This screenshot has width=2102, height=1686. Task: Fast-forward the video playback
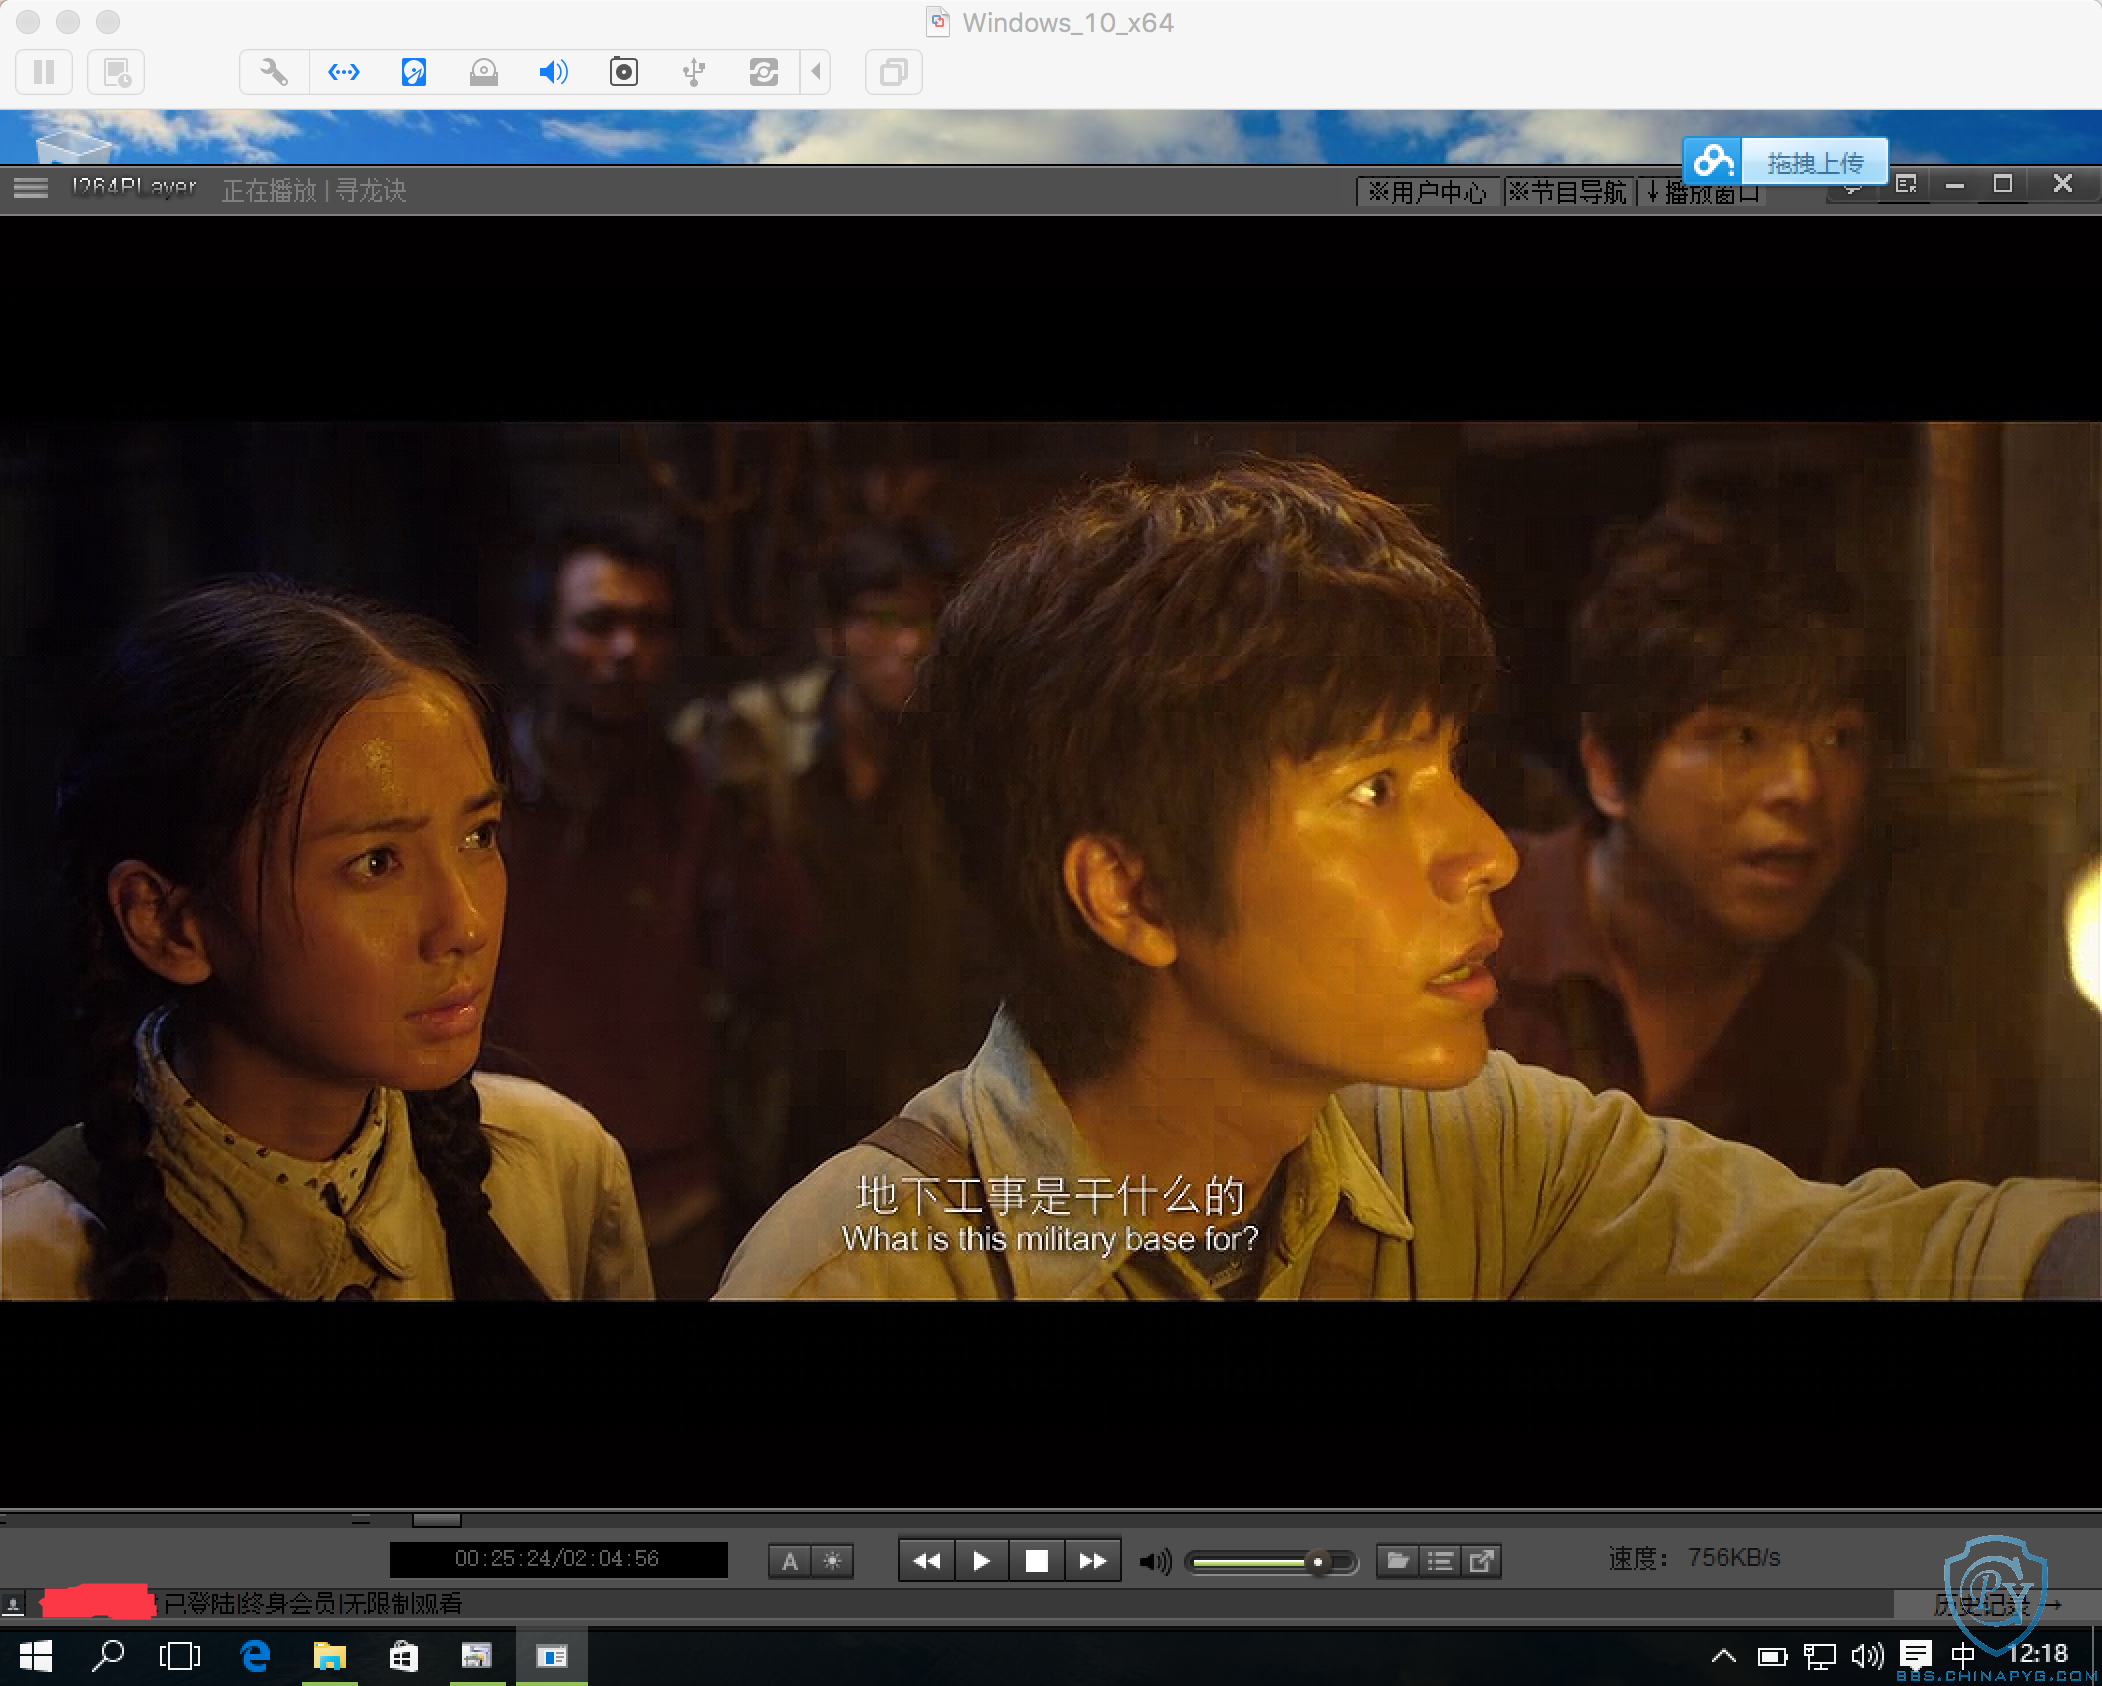[1093, 1560]
